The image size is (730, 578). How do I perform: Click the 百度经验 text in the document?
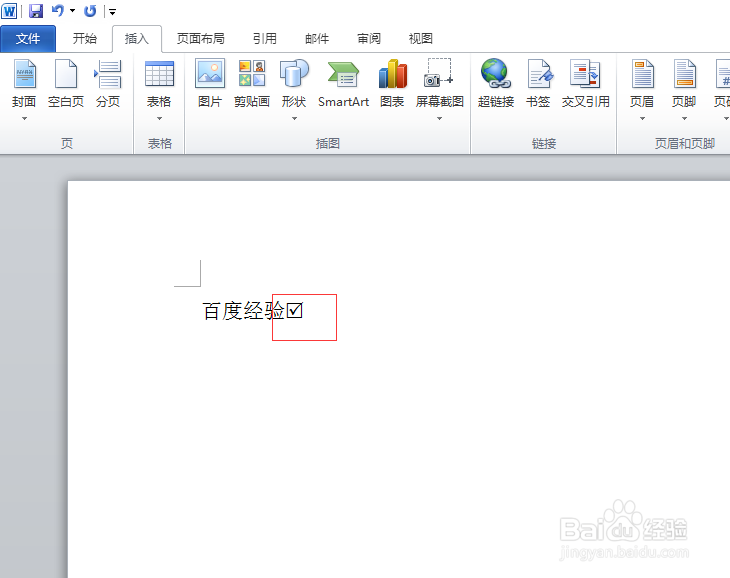click(x=243, y=311)
